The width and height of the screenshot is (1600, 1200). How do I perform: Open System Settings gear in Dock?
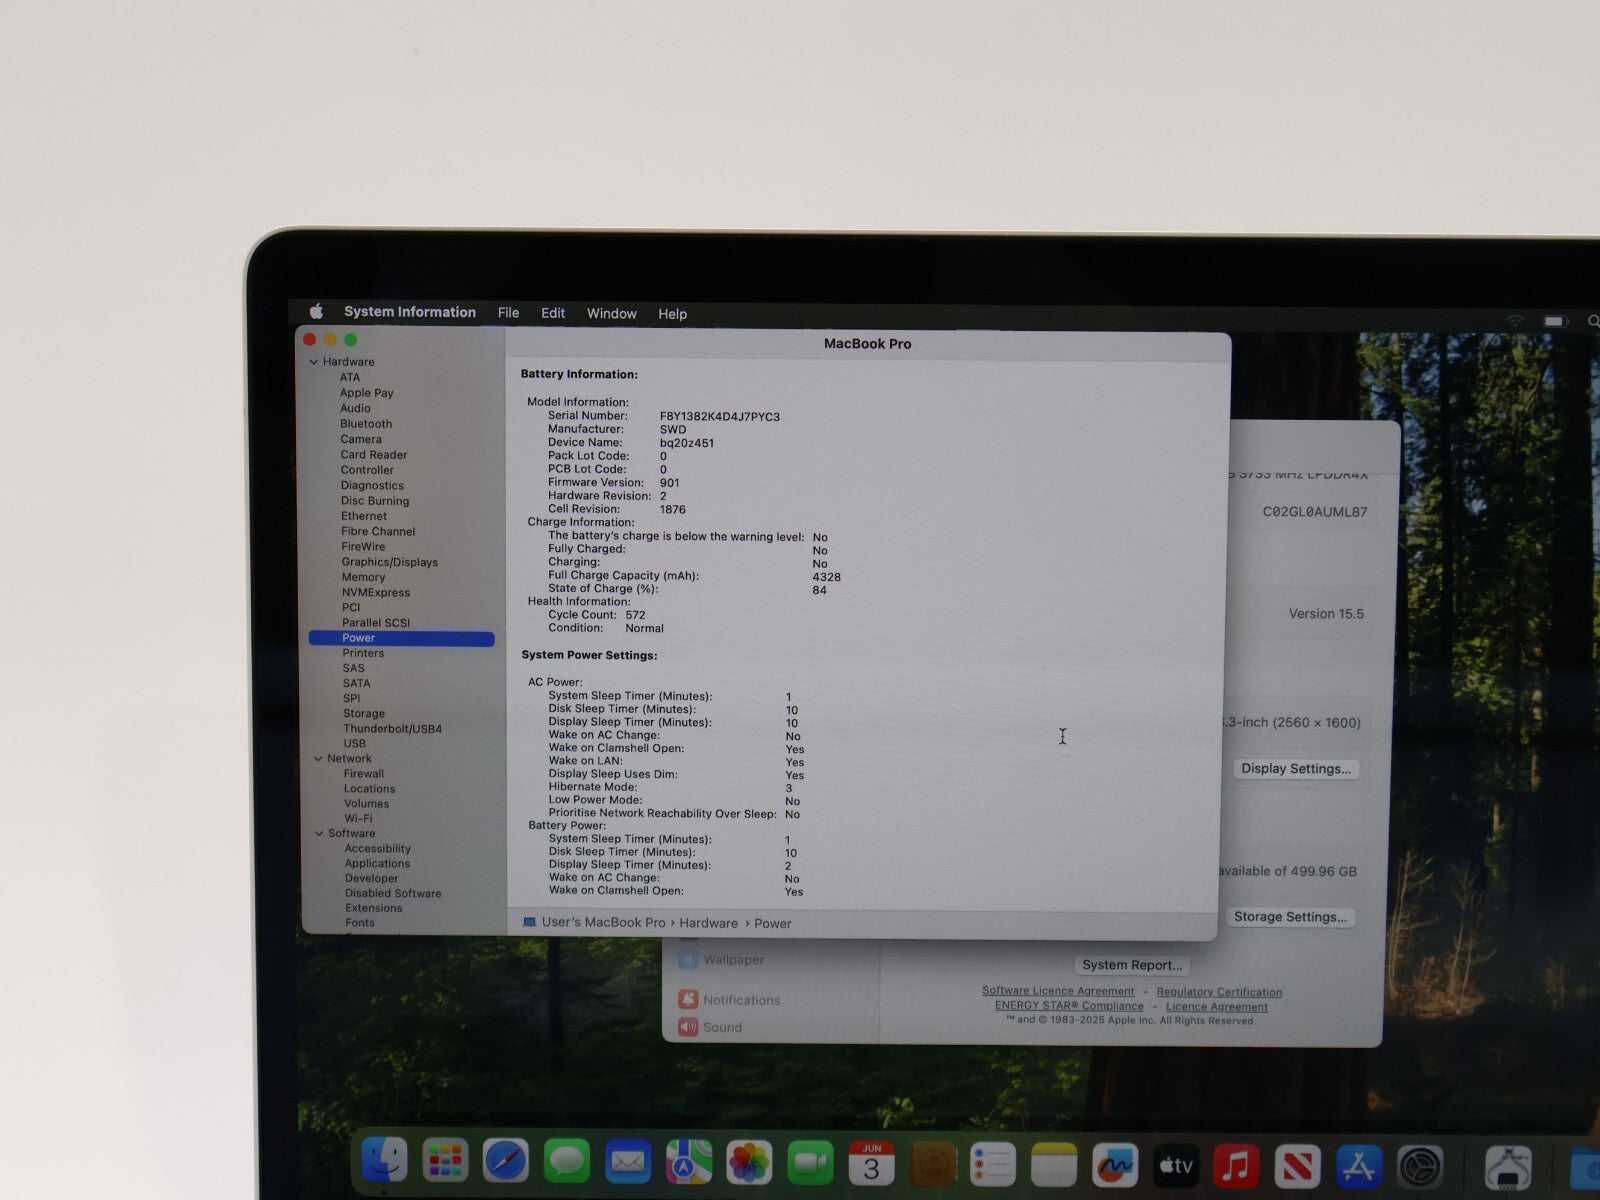(1420, 1168)
